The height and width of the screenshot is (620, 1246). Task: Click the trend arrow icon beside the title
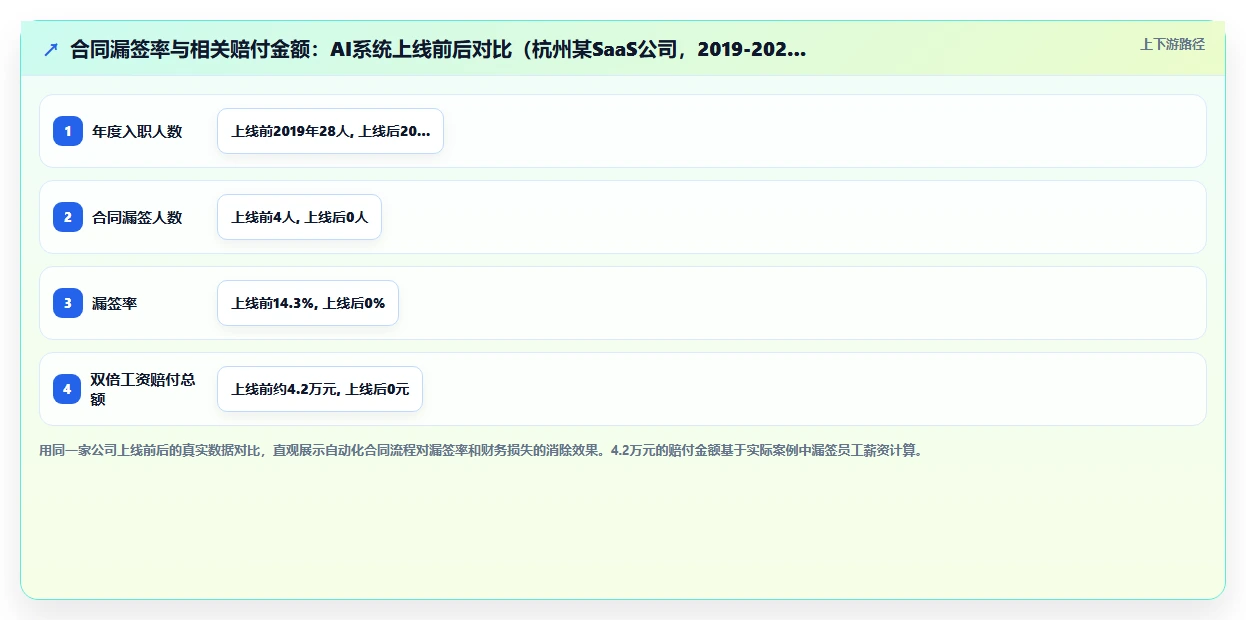click(x=50, y=50)
